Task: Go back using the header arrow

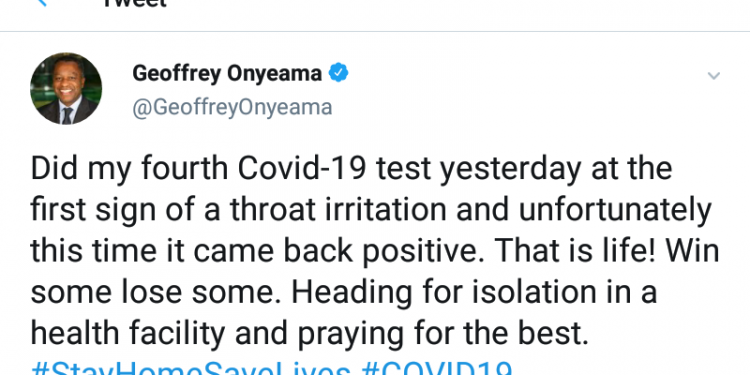Action: (x=41, y=2)
